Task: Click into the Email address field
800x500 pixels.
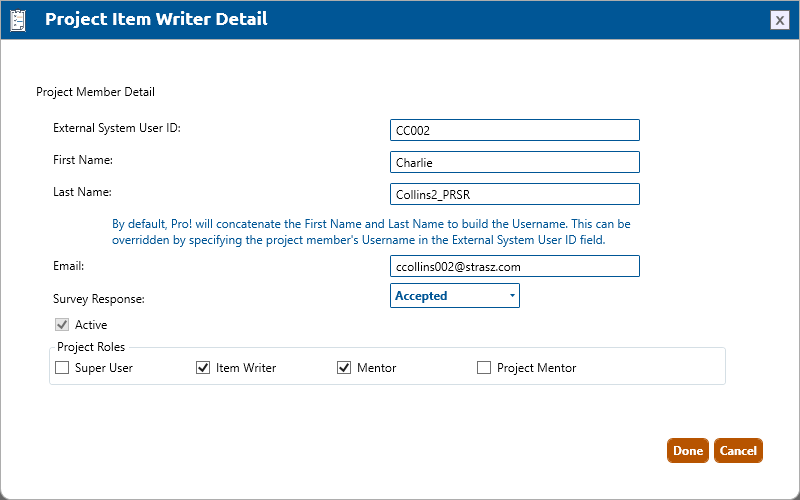Action: point(514,266)
